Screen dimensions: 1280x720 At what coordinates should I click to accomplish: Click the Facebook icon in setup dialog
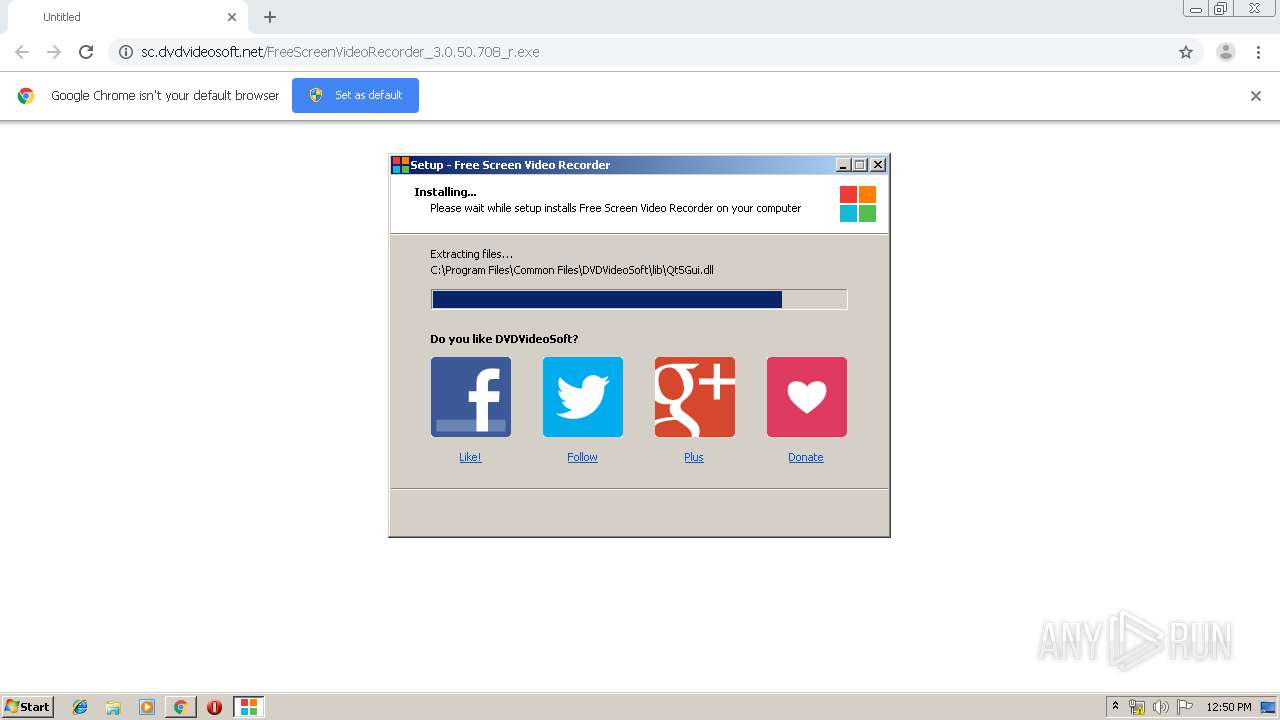(x=471, y=397)
